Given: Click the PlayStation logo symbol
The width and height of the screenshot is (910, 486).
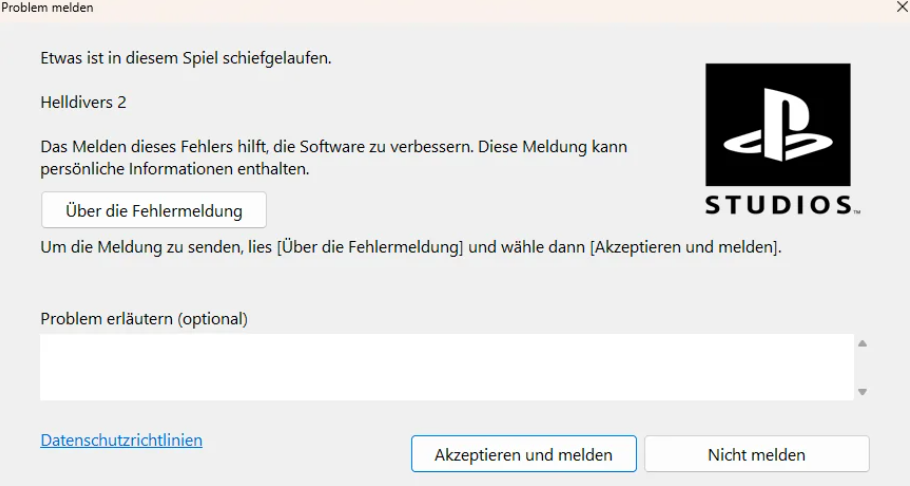Looking at the screenshot, I should tap(778, 124).
